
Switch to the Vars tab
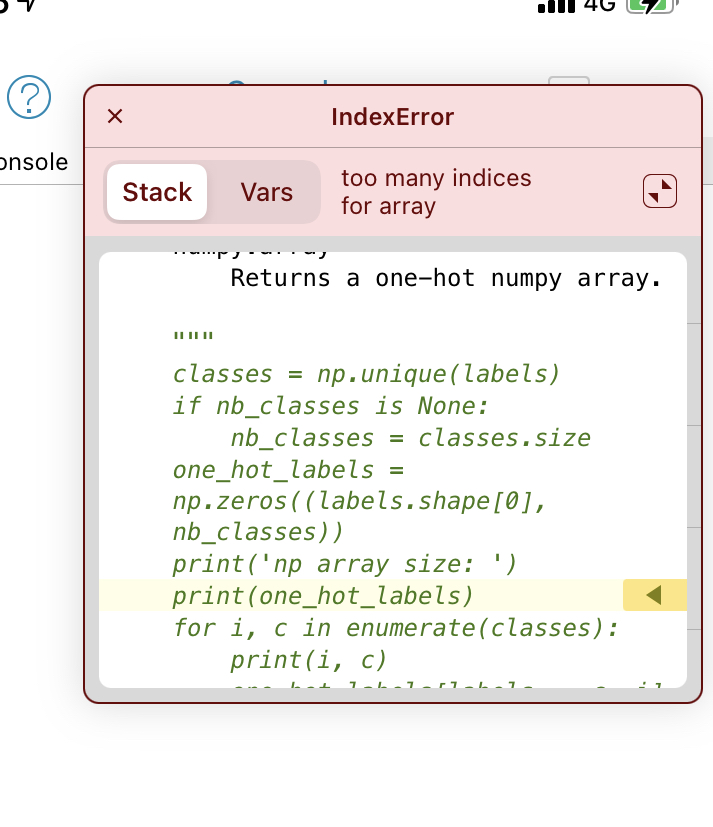click(x=266, y=192)
